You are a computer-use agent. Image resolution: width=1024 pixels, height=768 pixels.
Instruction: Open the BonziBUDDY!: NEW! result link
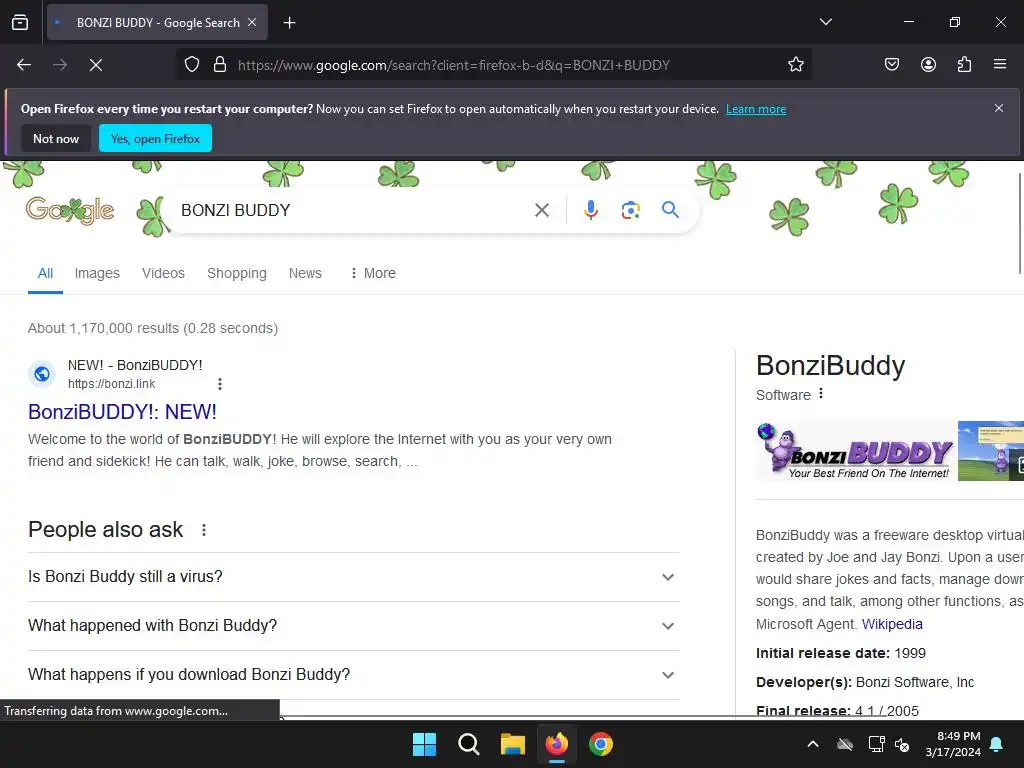(x=122, y=412)
